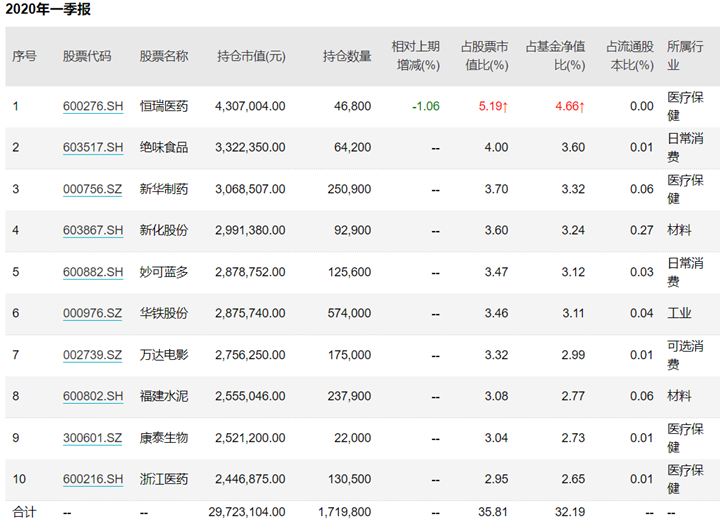Screen dimensions: 720x523
Task: Click total holding quantity 1,719,800
Action: pos(345,512)
